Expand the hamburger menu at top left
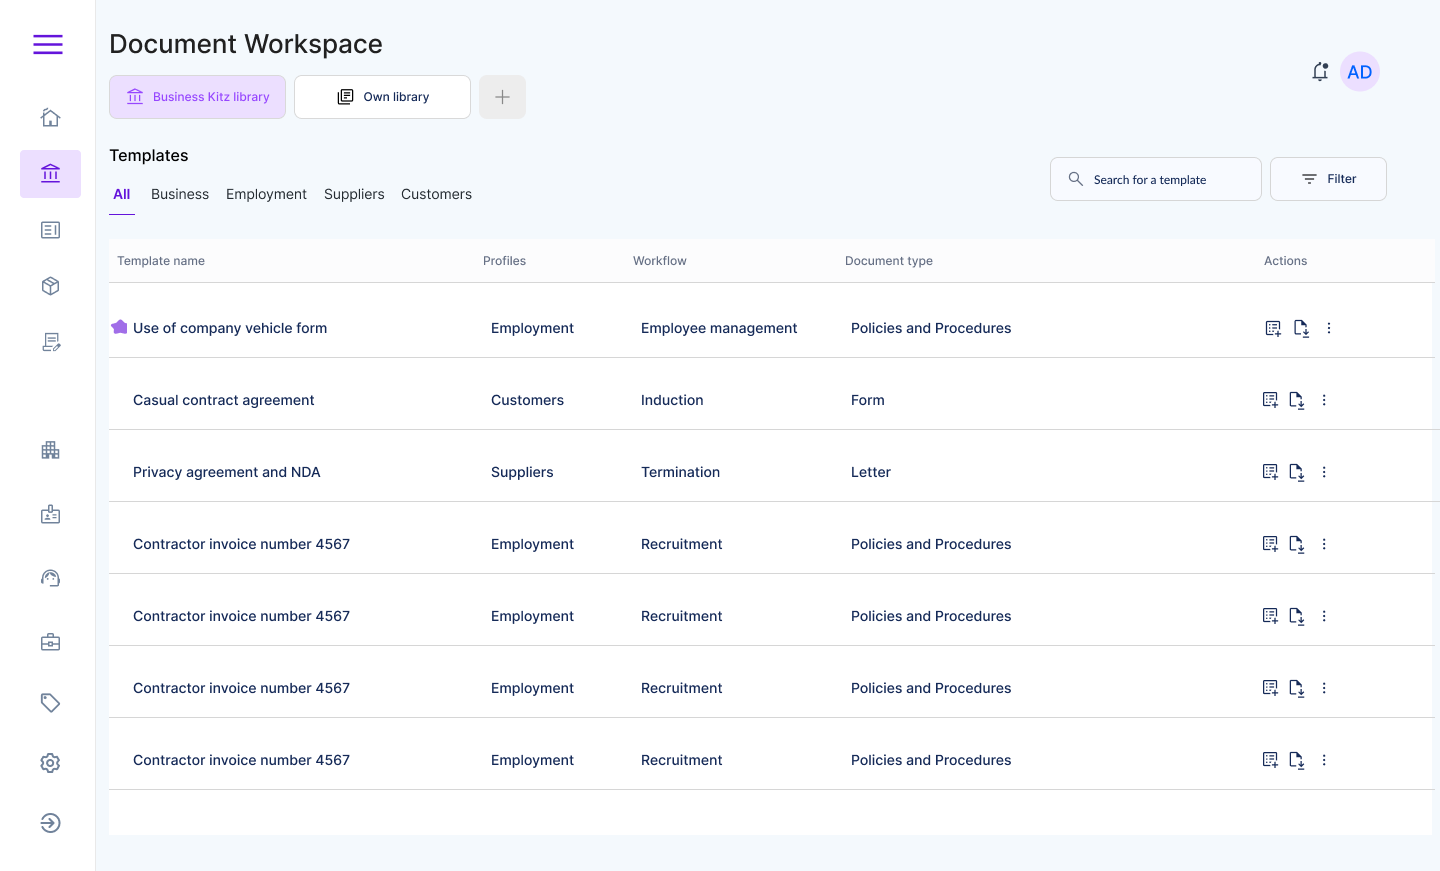This screenshot has width=1440, height=871. click(47, 44)
